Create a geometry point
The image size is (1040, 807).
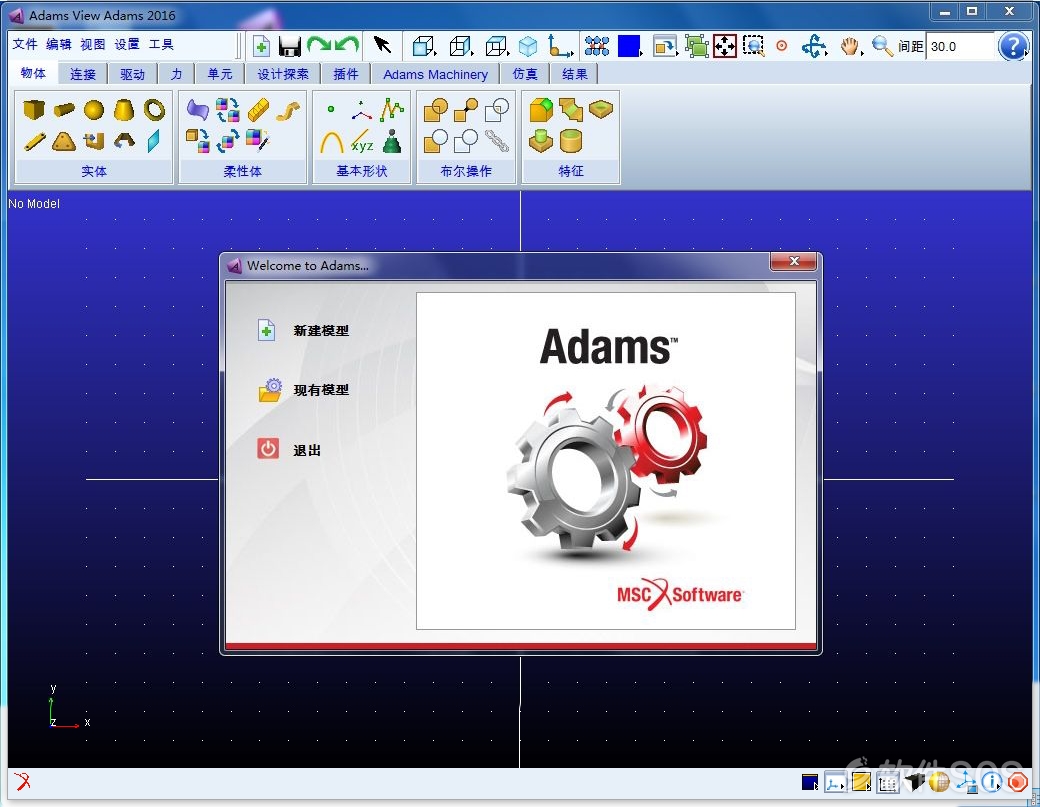pyautogui.click(x=331, y=109)
